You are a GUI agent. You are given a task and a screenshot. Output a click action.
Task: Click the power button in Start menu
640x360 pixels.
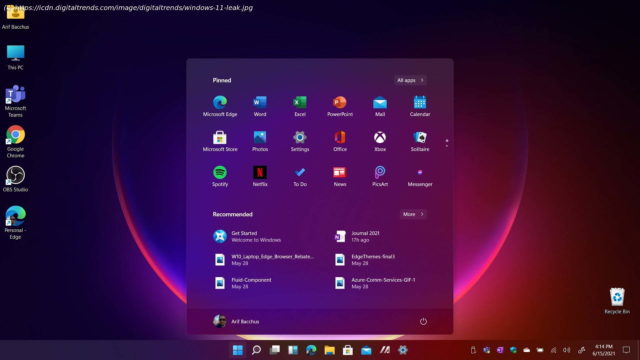pyautogui.click(x=423, y=321)
